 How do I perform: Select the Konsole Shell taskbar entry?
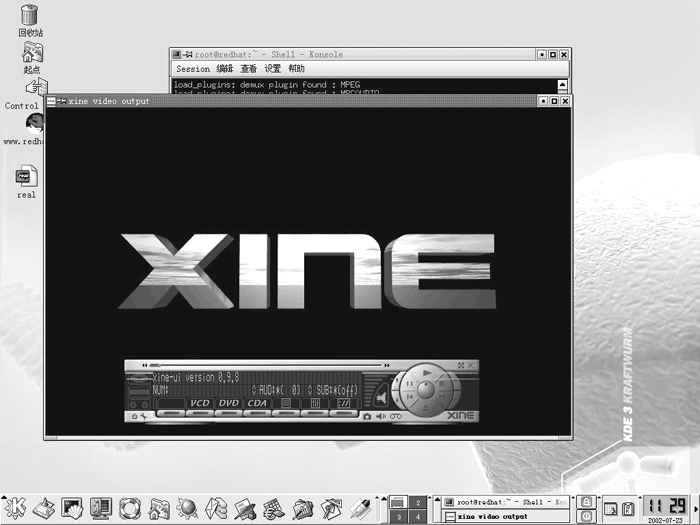point(505,501)
